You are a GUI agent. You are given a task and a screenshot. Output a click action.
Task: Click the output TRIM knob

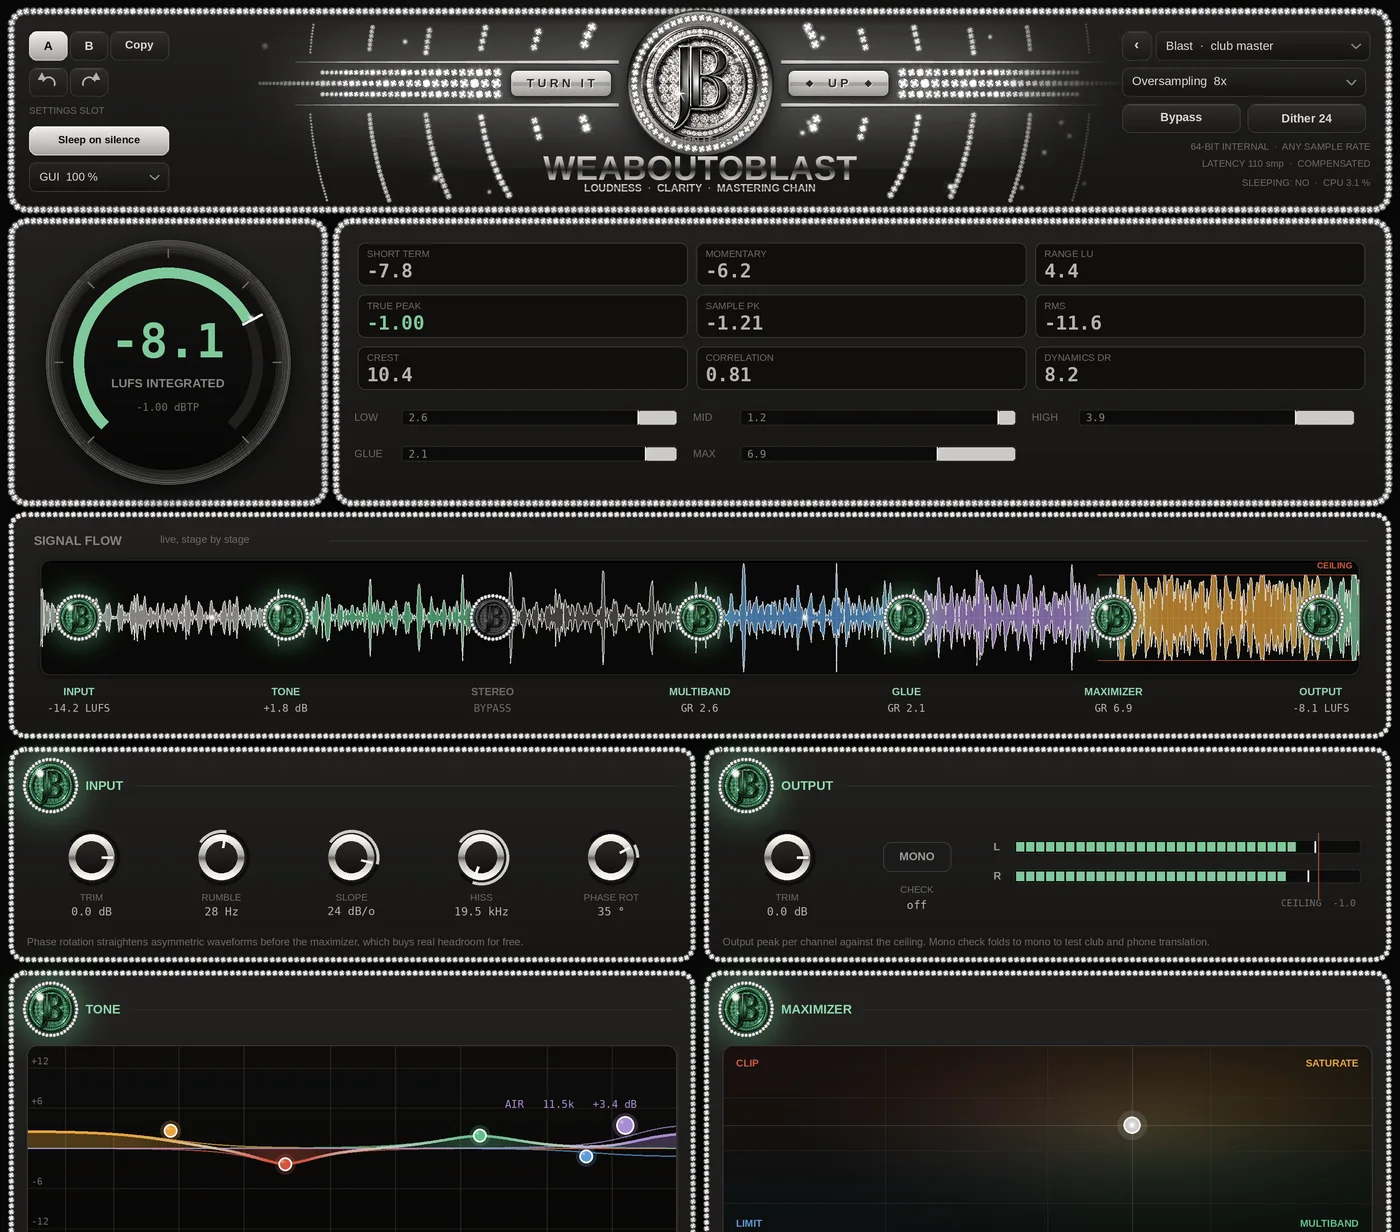pos(787,857)
